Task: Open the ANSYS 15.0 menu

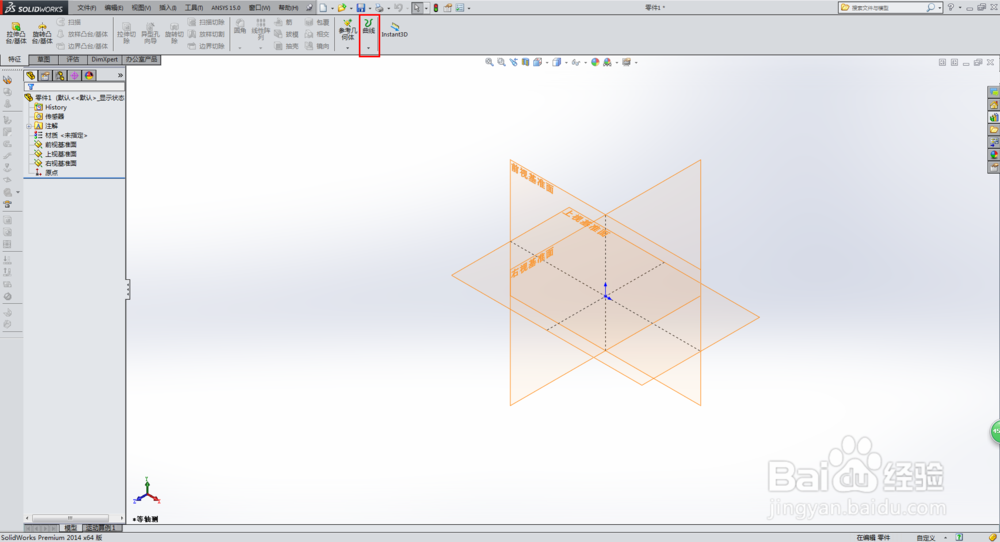Action: coord(226,8)
